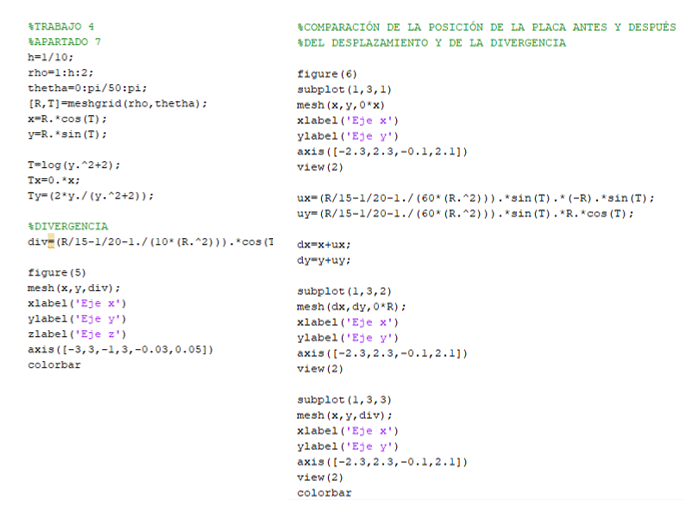Place cursor on T=log(y.^2+2) line
Screen dimensions: 684x512
coord(72,165)
